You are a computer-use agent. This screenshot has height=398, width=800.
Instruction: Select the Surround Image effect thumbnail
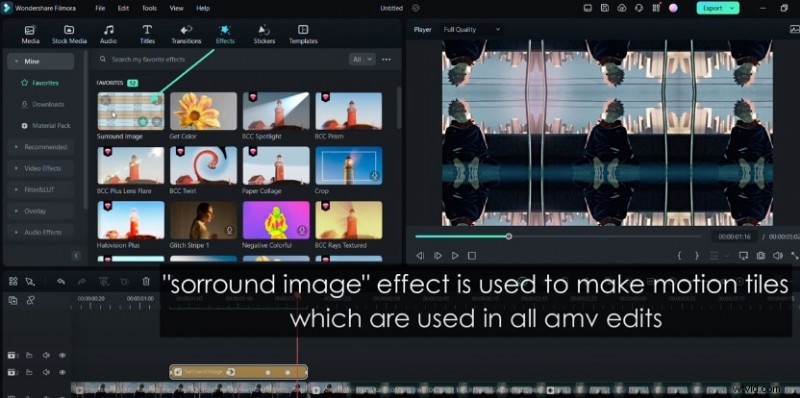coord(131,111)
